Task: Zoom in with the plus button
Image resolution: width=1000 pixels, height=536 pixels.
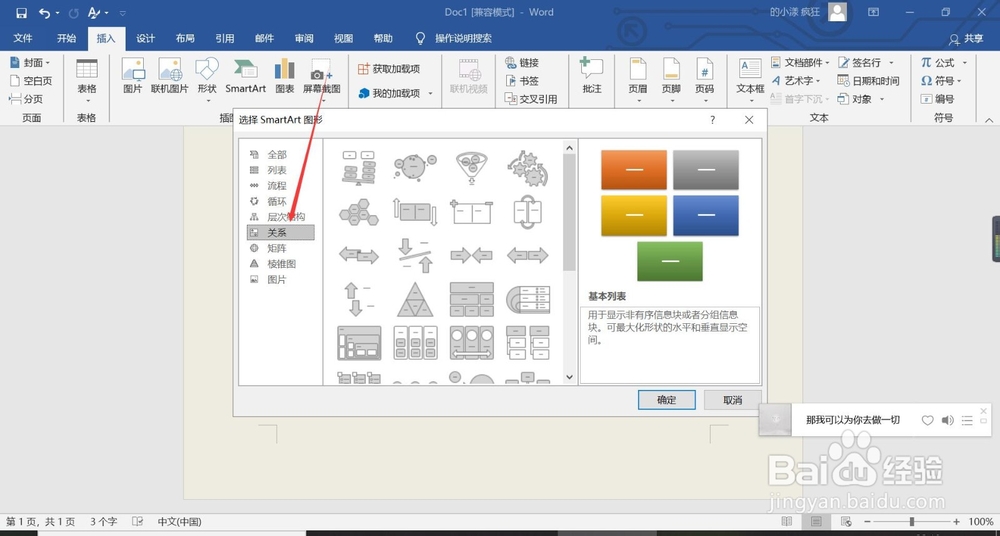Action: tap(957, 521)
